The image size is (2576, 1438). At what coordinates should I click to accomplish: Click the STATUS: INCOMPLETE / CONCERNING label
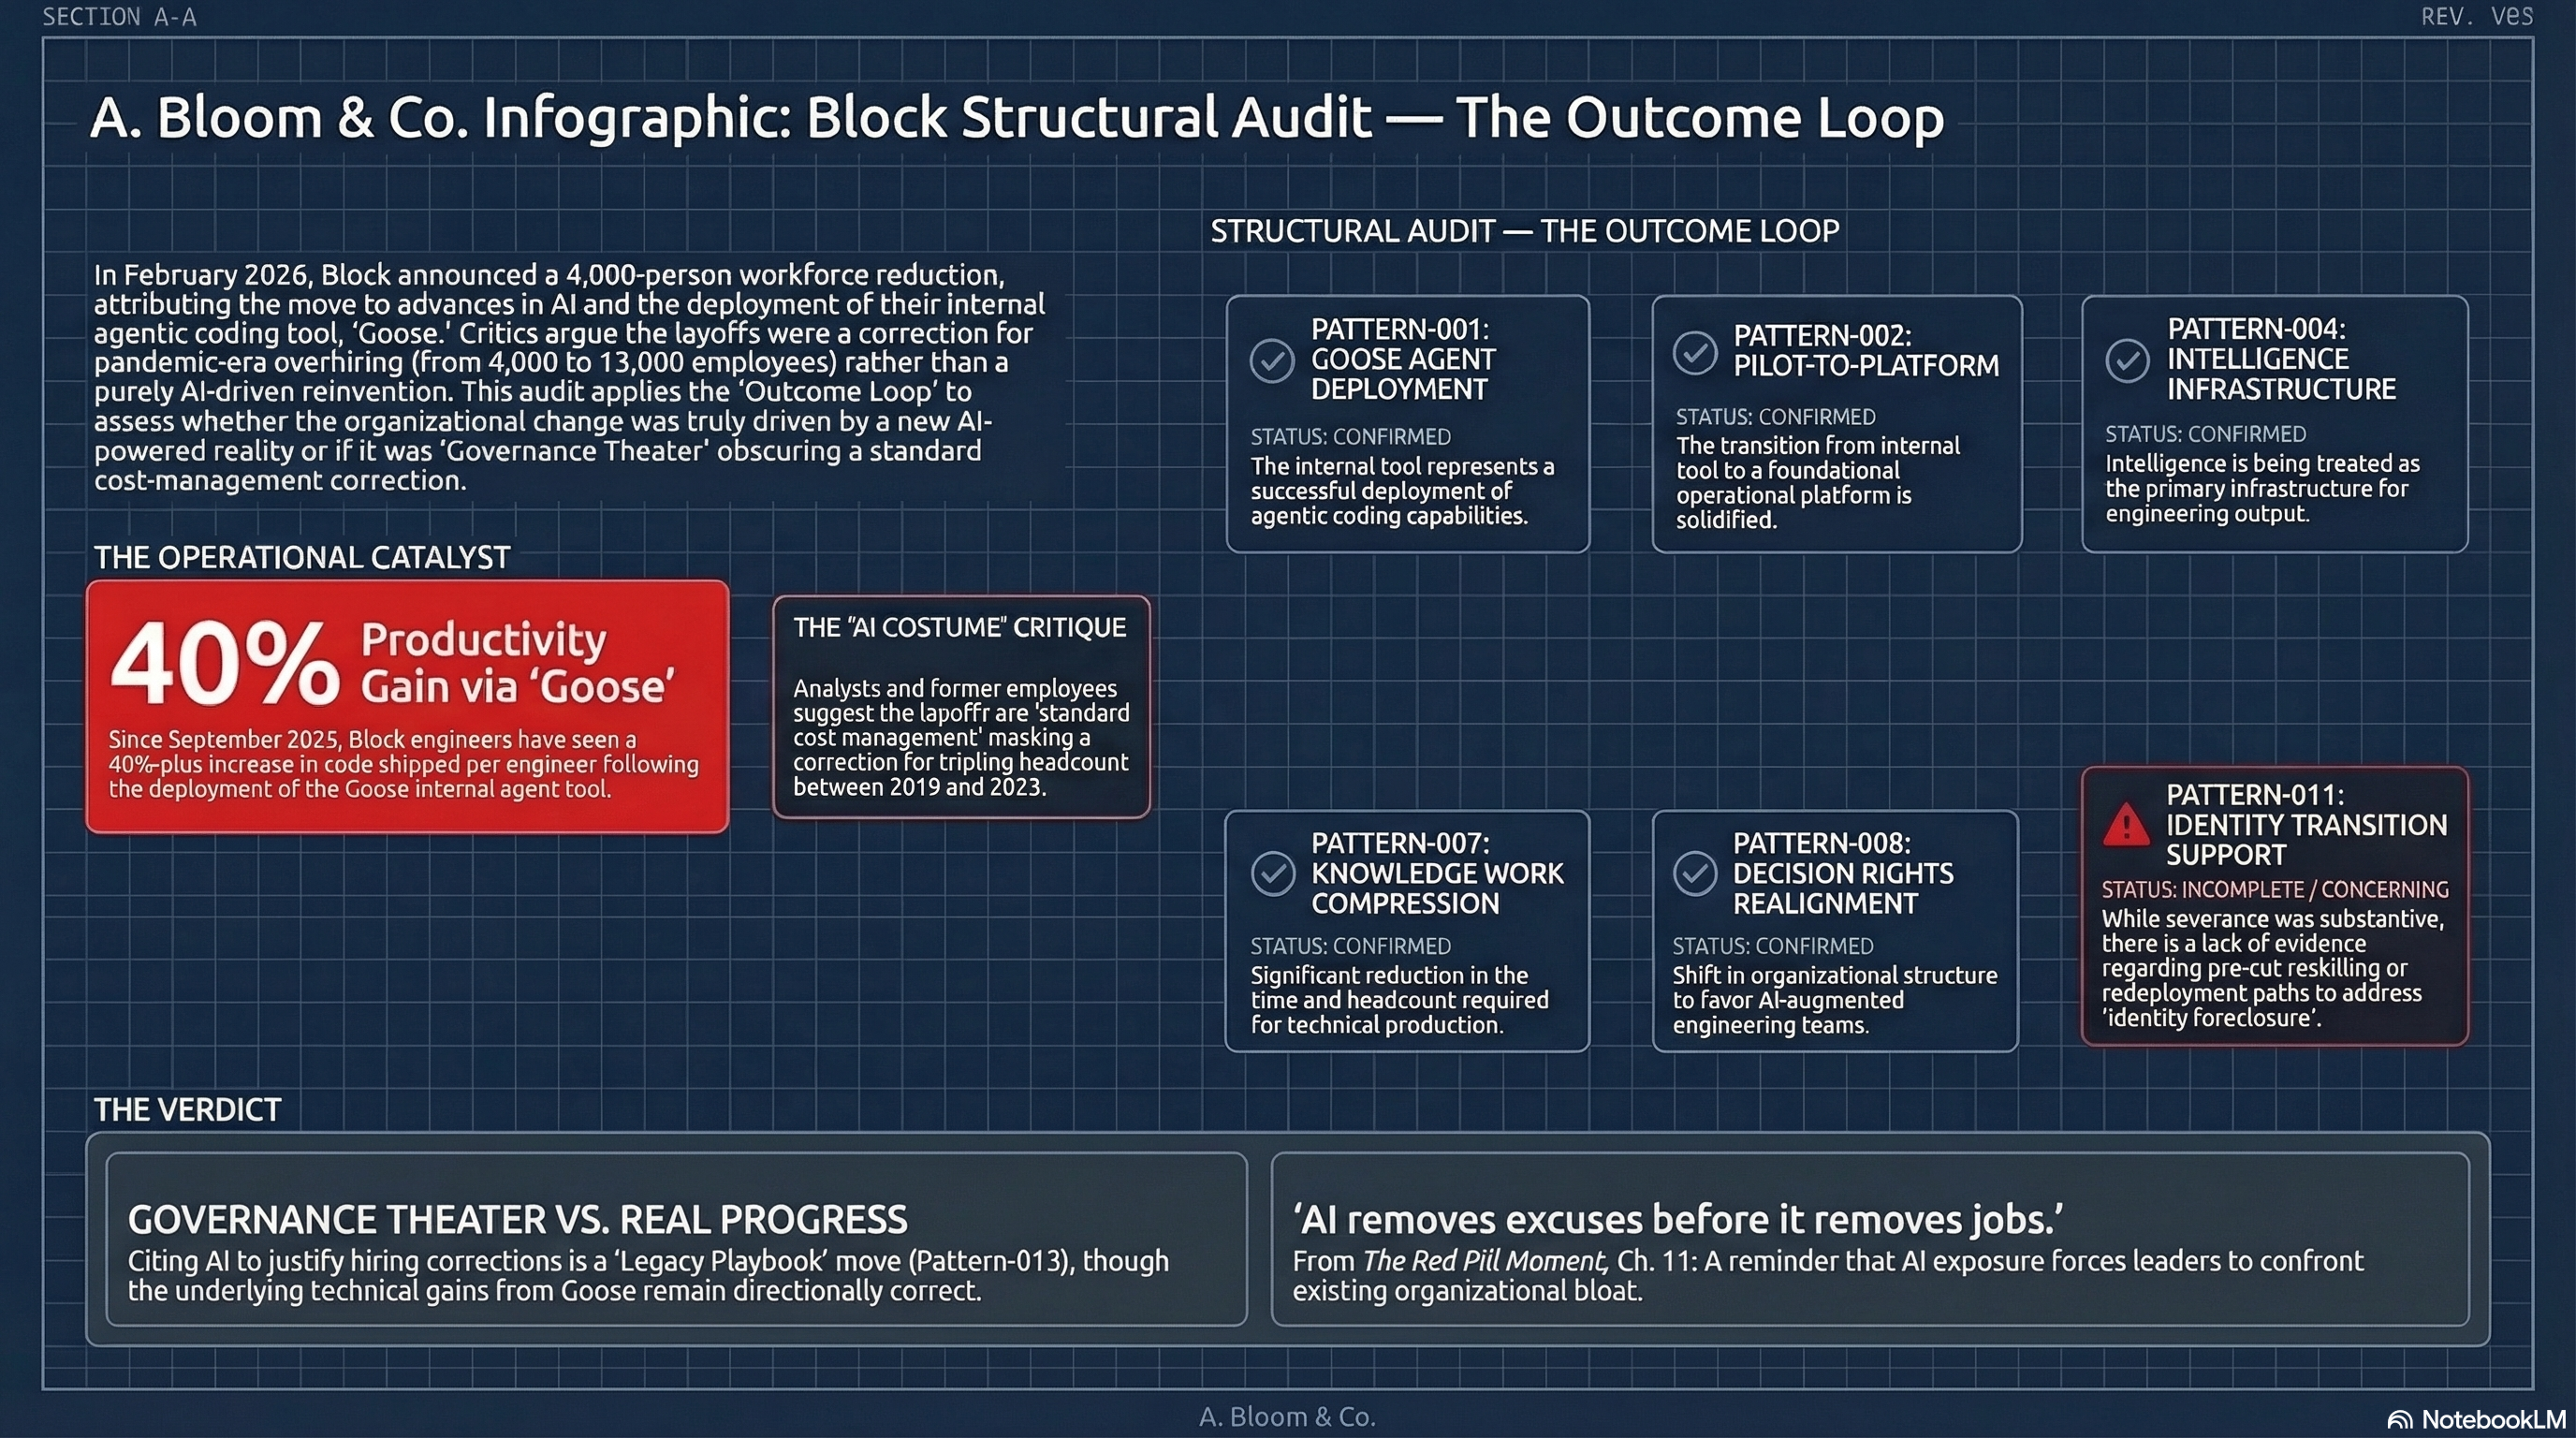(2274, 889)
